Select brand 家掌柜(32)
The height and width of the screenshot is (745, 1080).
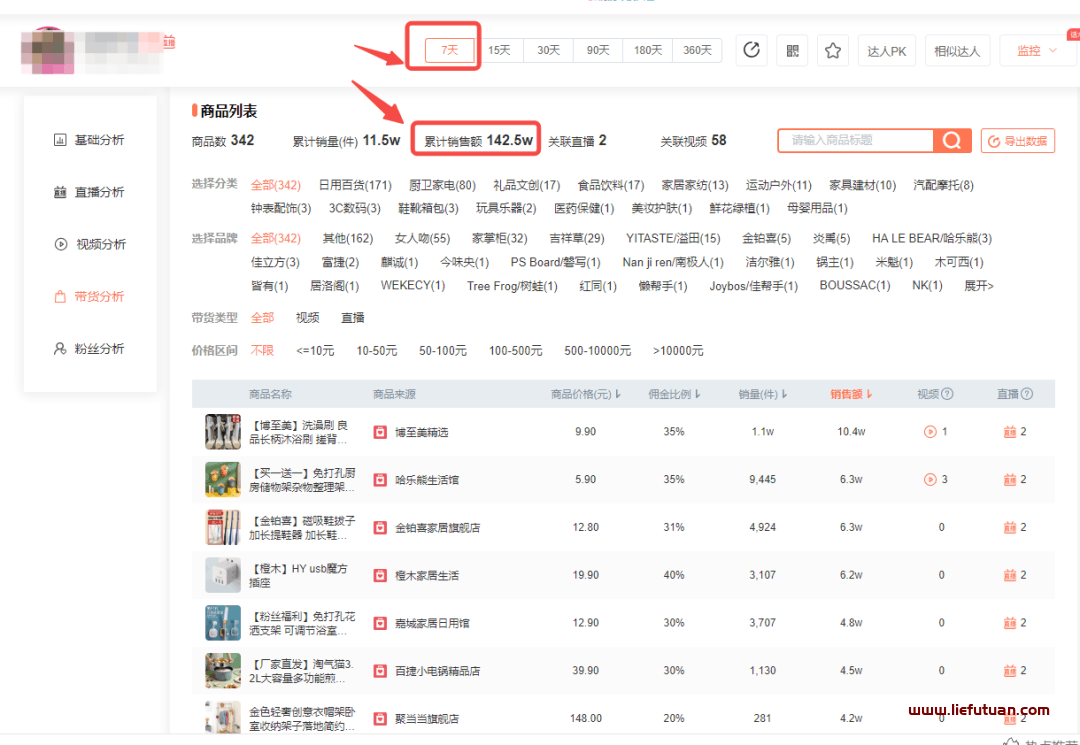[x=500, y=238]
